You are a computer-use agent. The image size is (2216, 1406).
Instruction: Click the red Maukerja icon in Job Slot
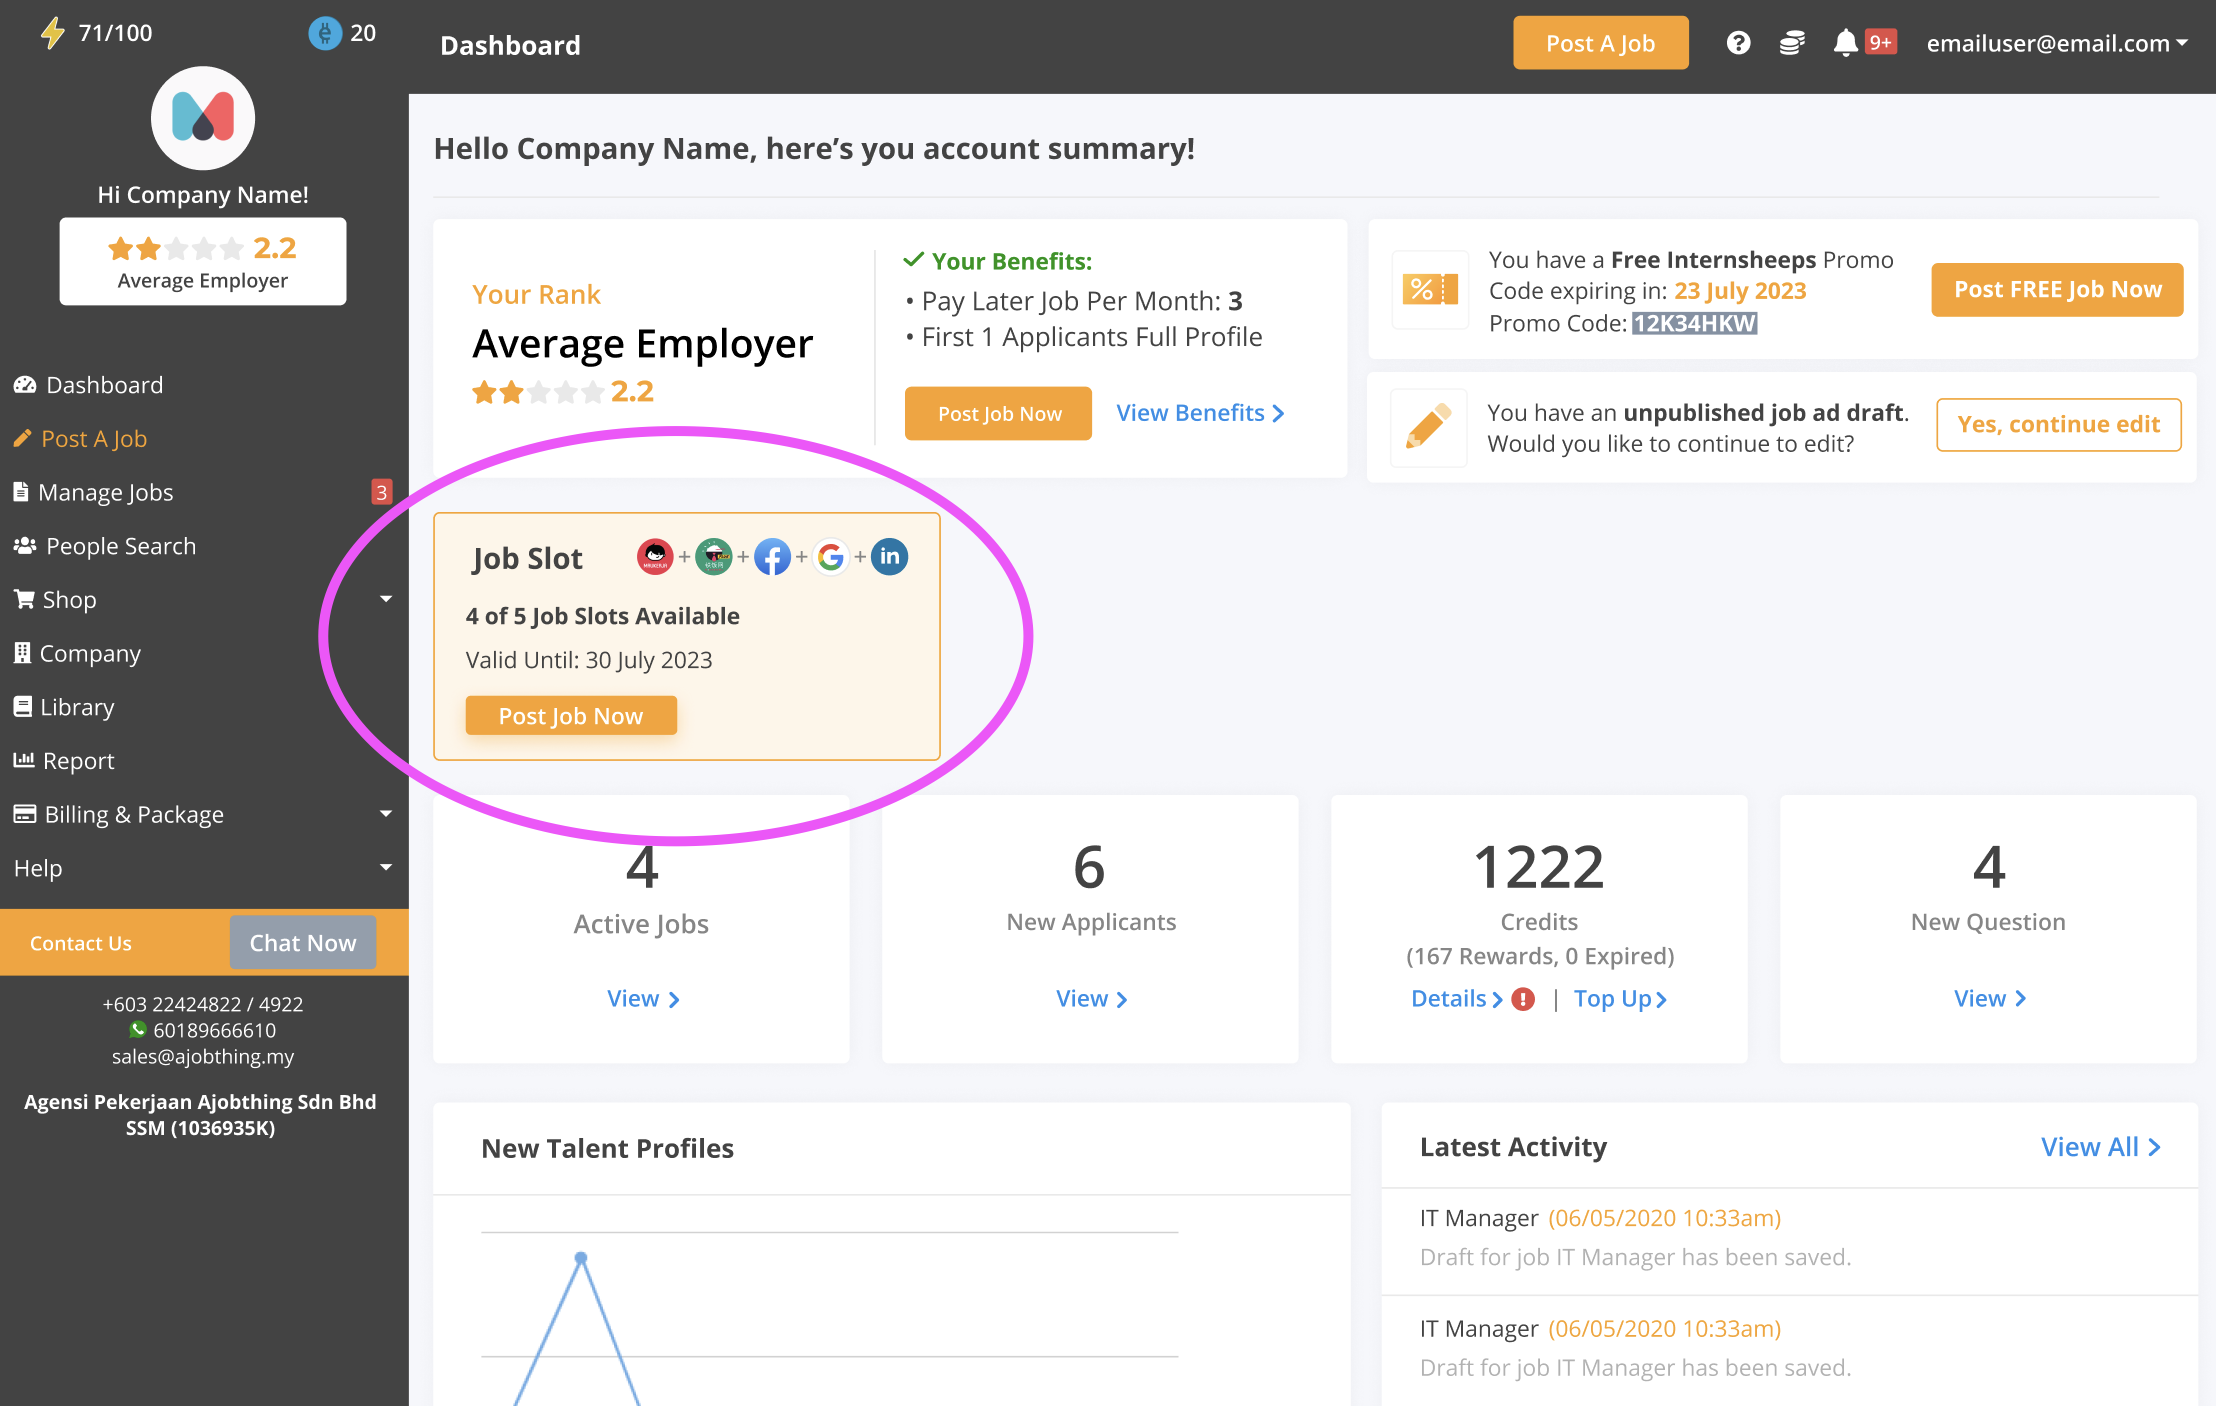coord(655,557)
